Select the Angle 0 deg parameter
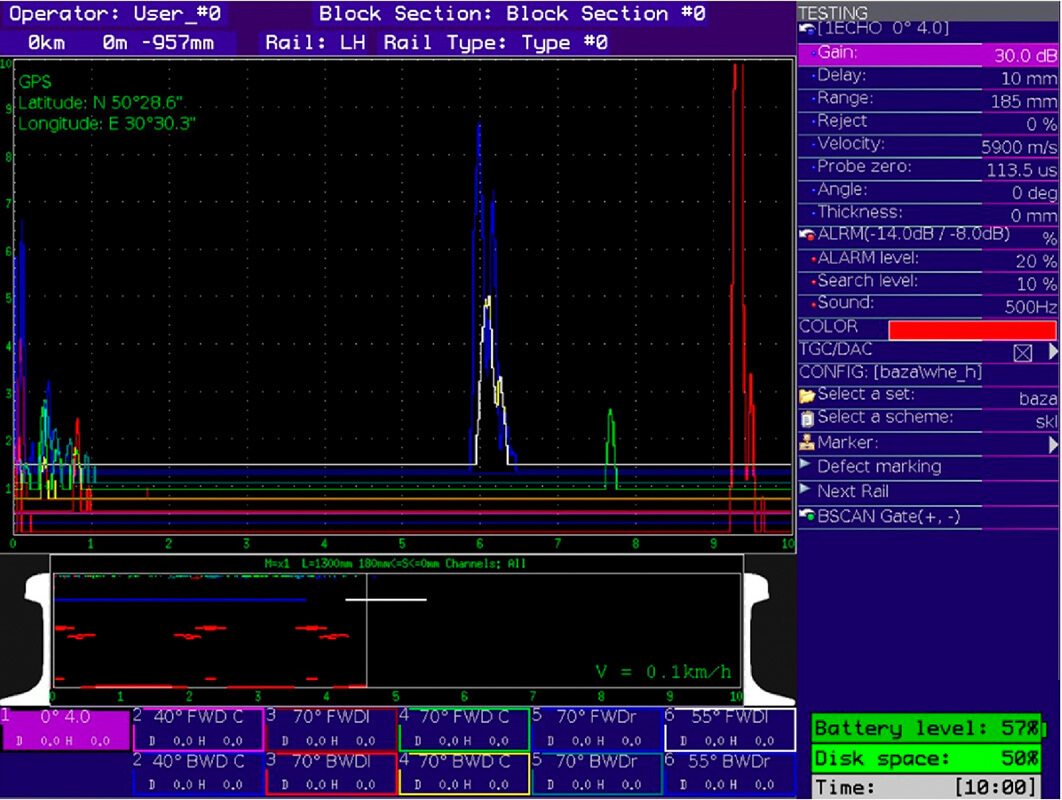Screen dimensions: 1062x800 pos(928,192)
